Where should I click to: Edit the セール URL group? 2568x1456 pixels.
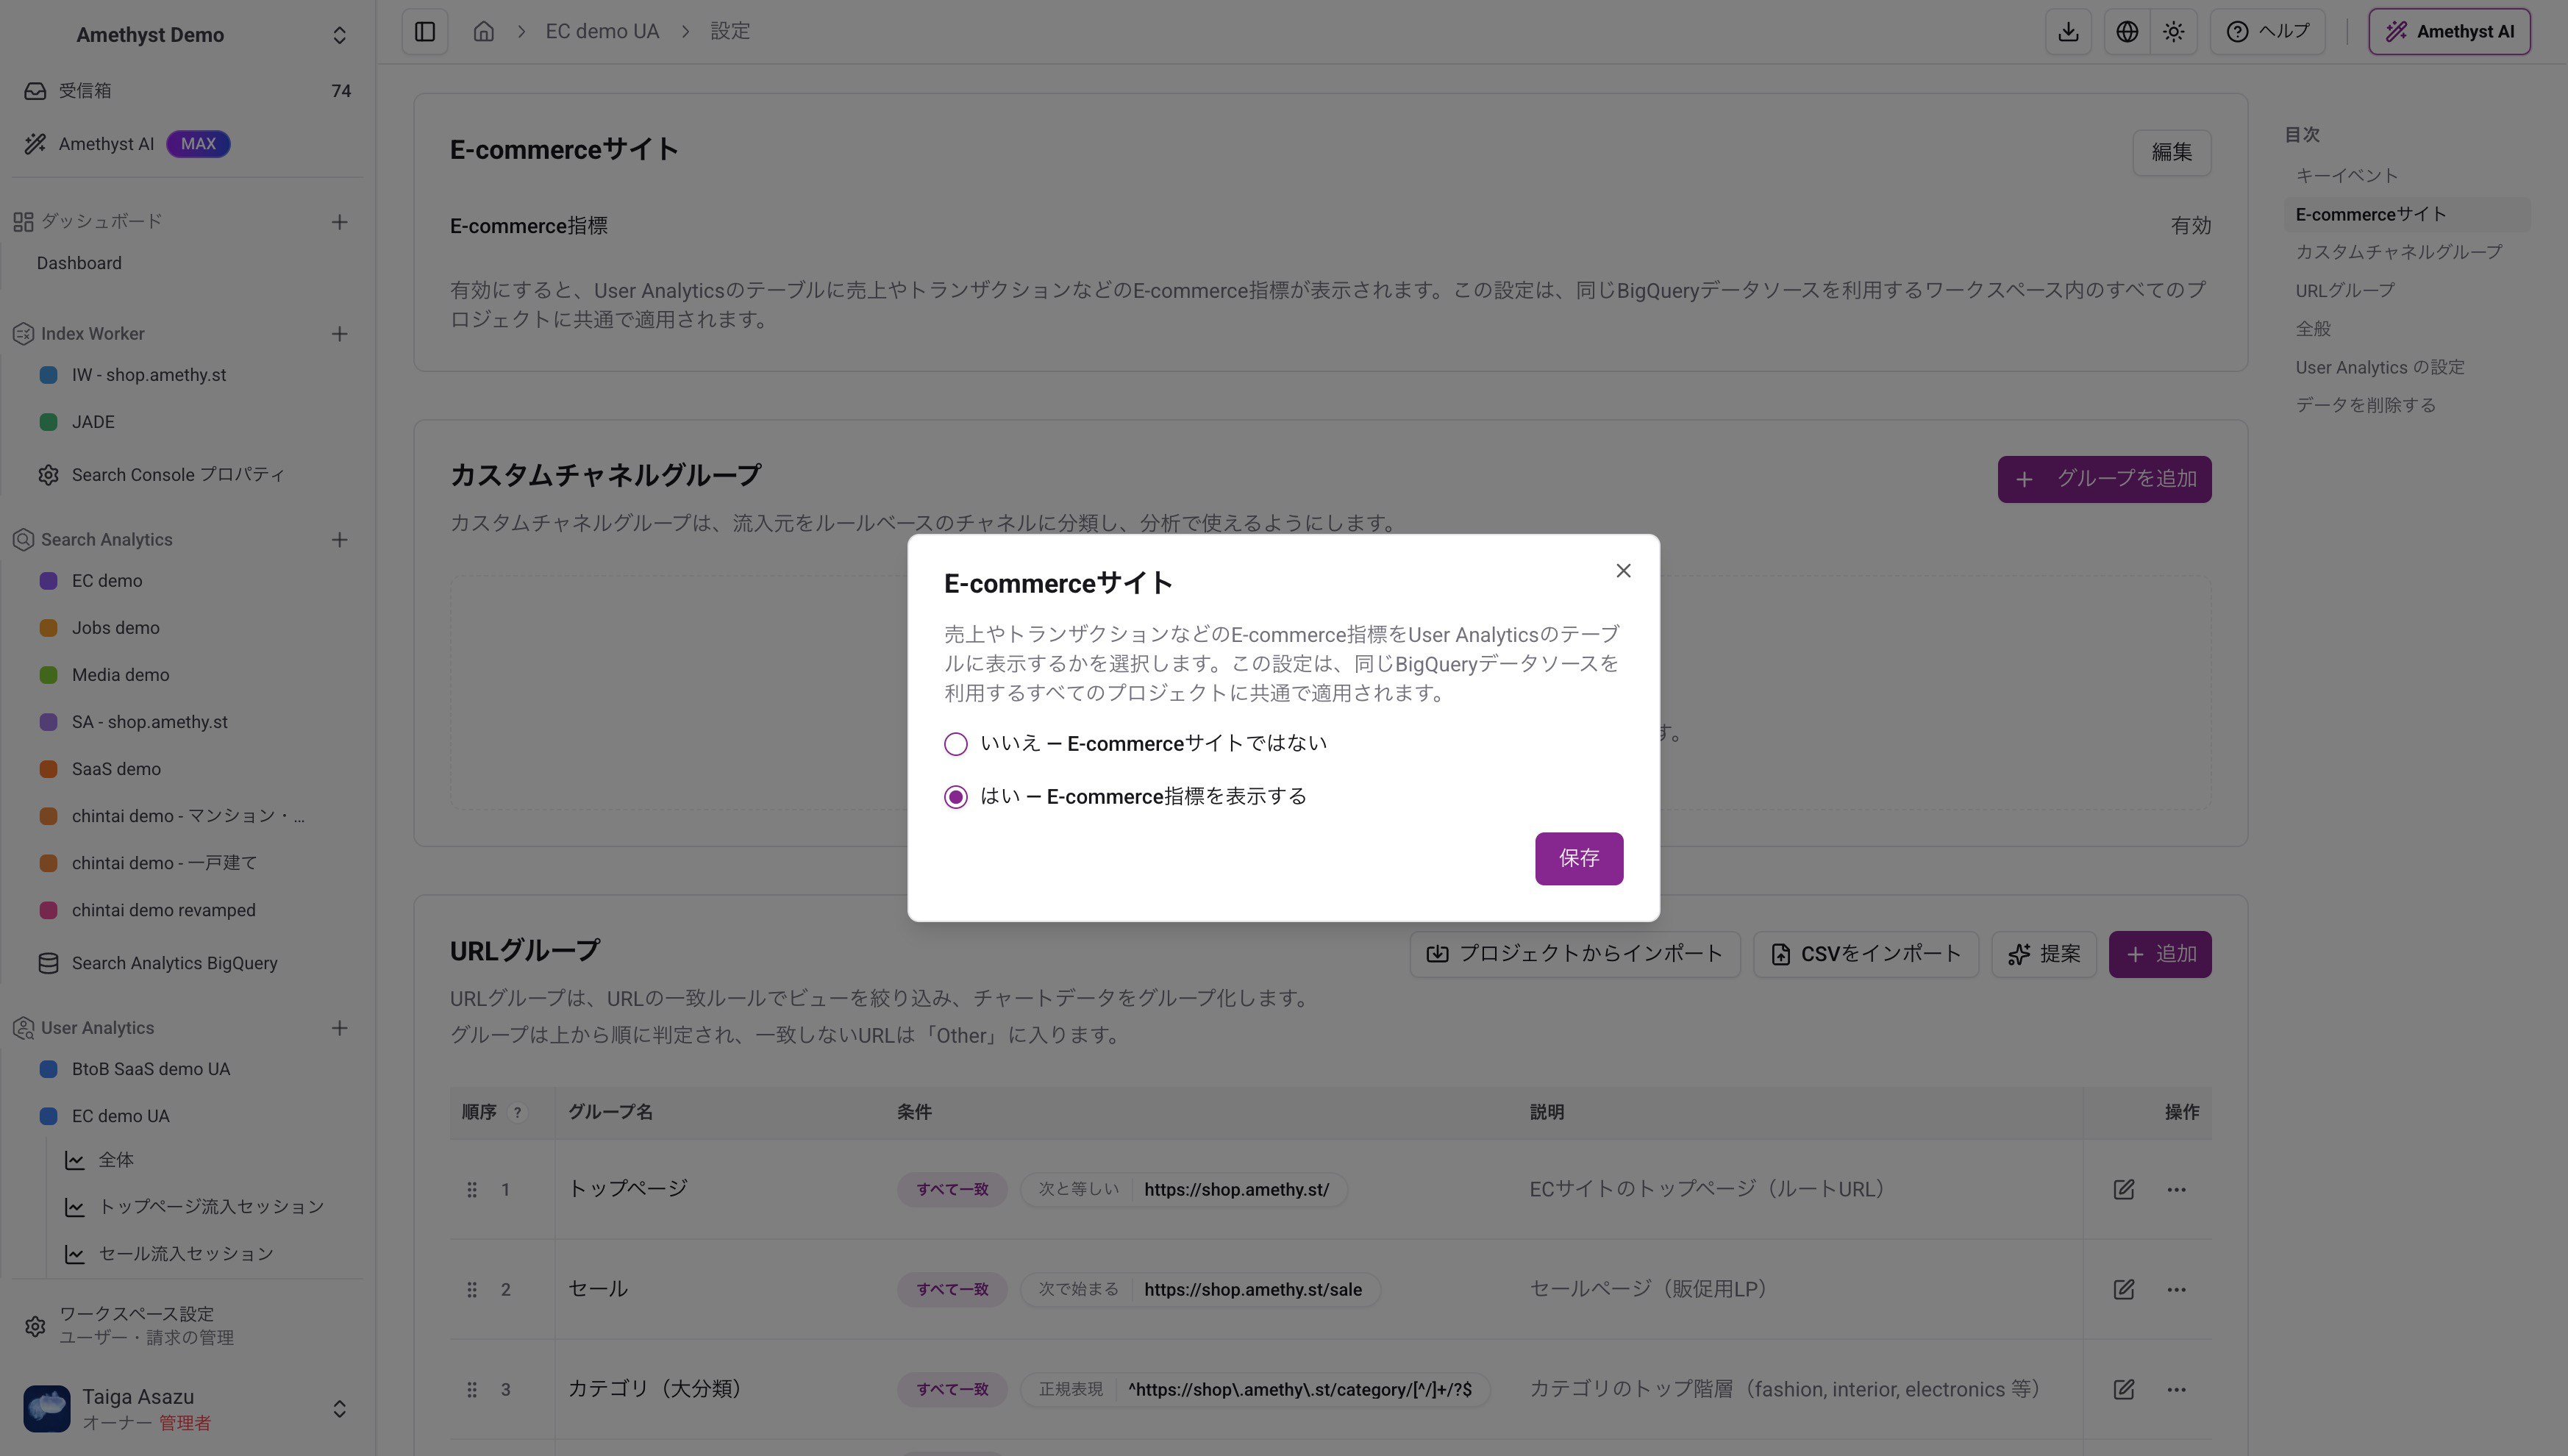[2123, 1290]
